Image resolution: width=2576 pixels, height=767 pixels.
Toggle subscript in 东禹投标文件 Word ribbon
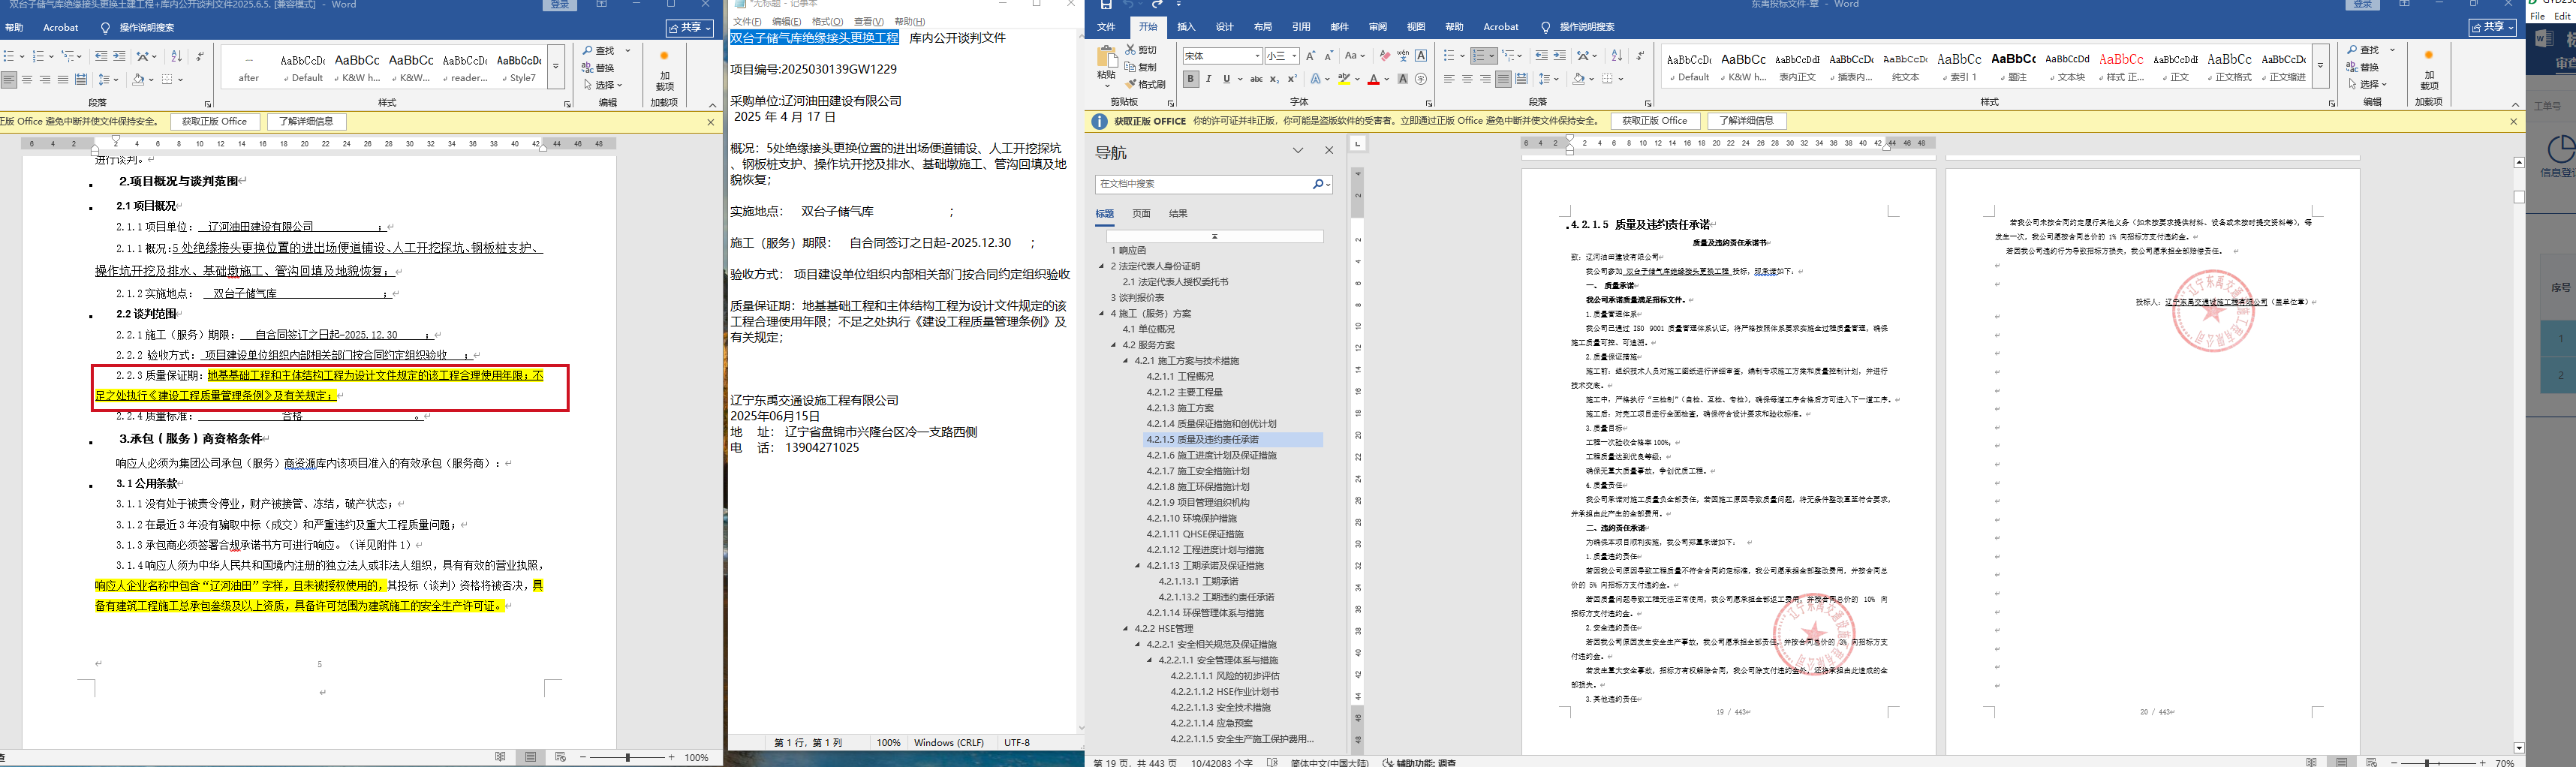(x=1274, y=79)
